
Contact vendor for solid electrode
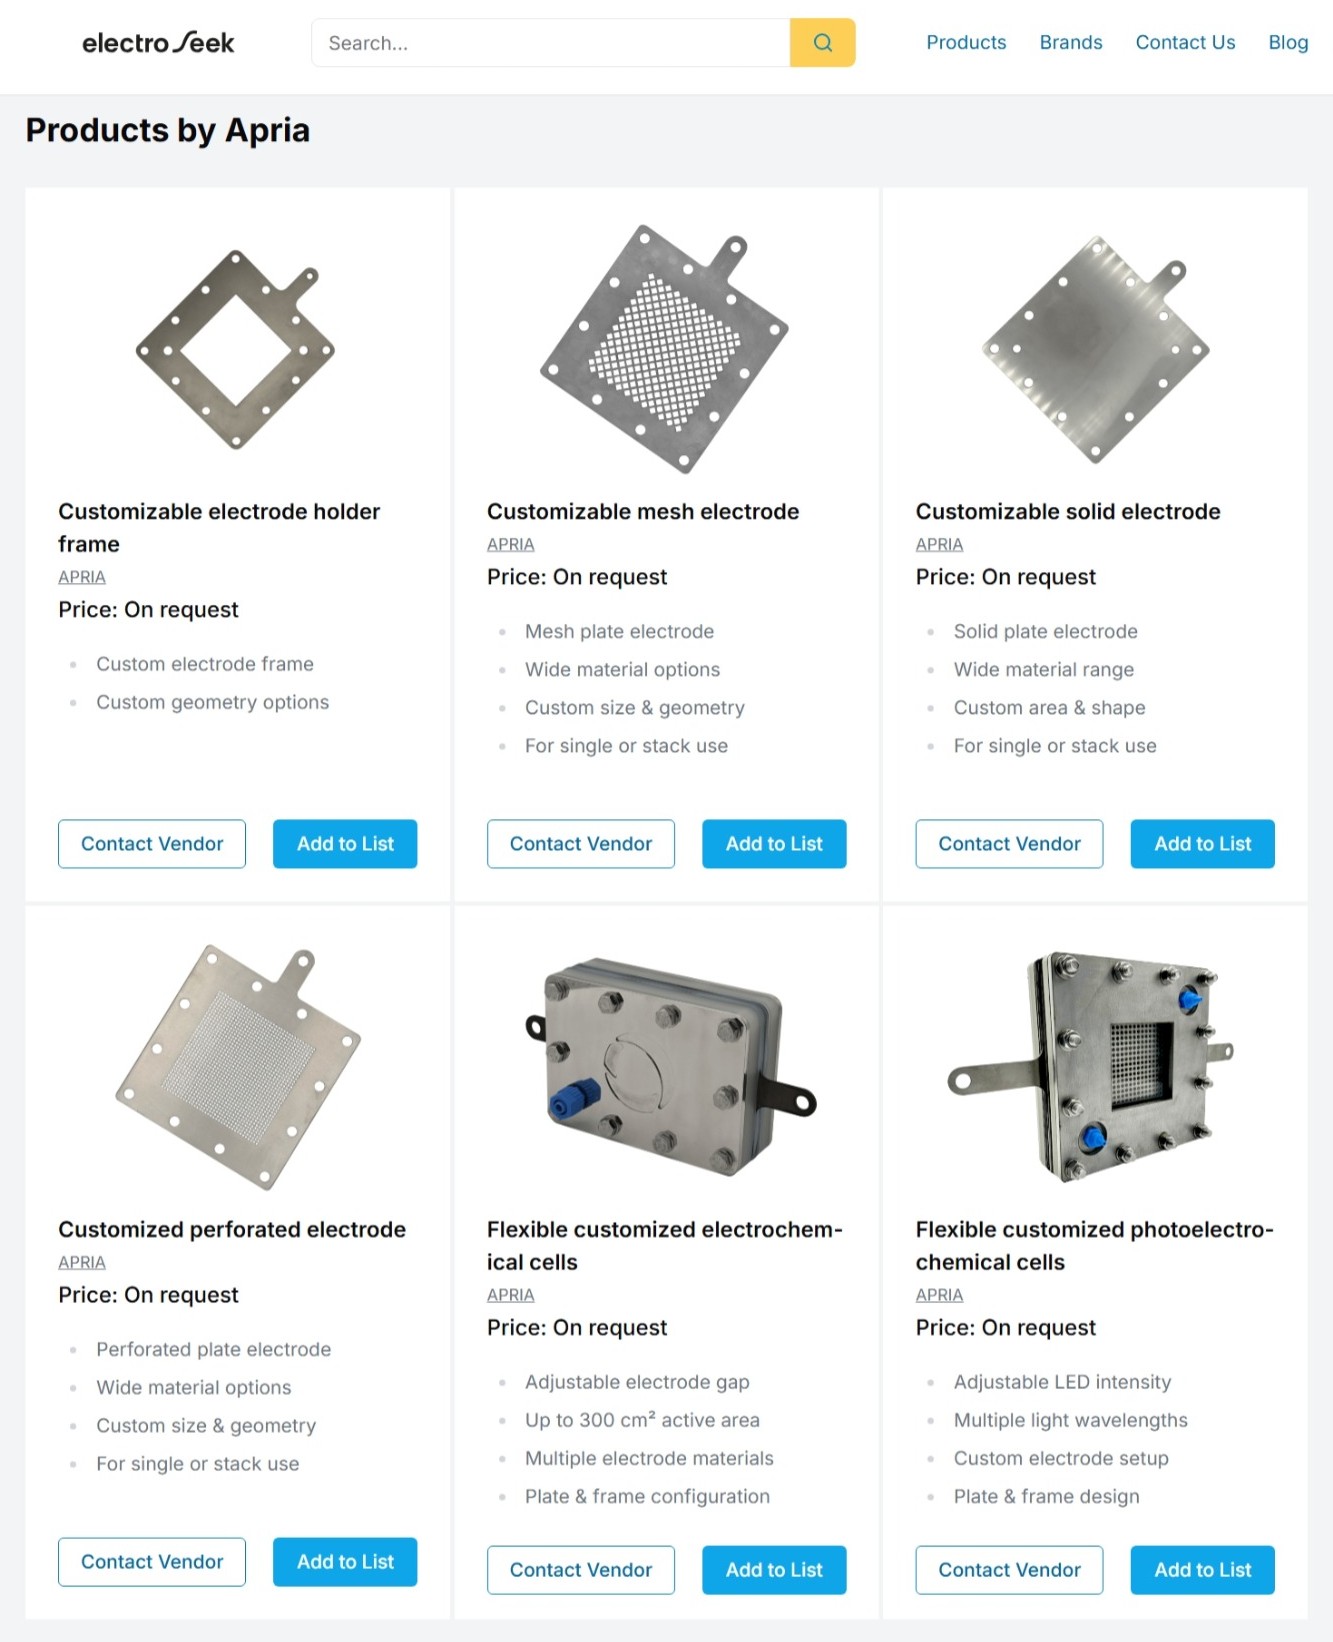pos(1009,844)
